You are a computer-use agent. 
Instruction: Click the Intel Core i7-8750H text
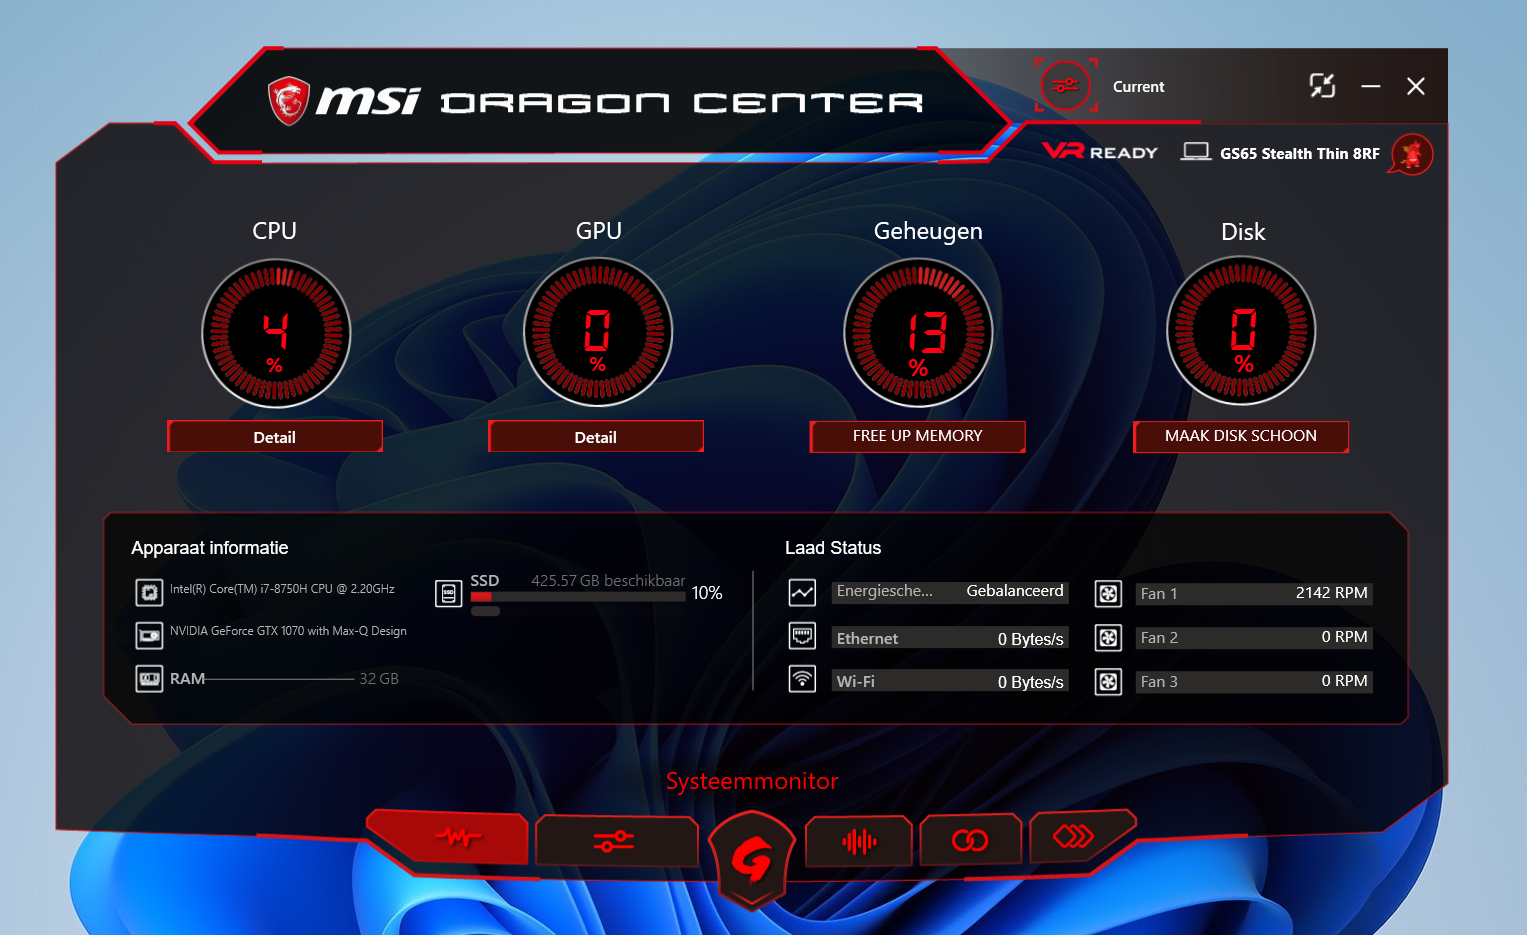click(x=282, y=589)
